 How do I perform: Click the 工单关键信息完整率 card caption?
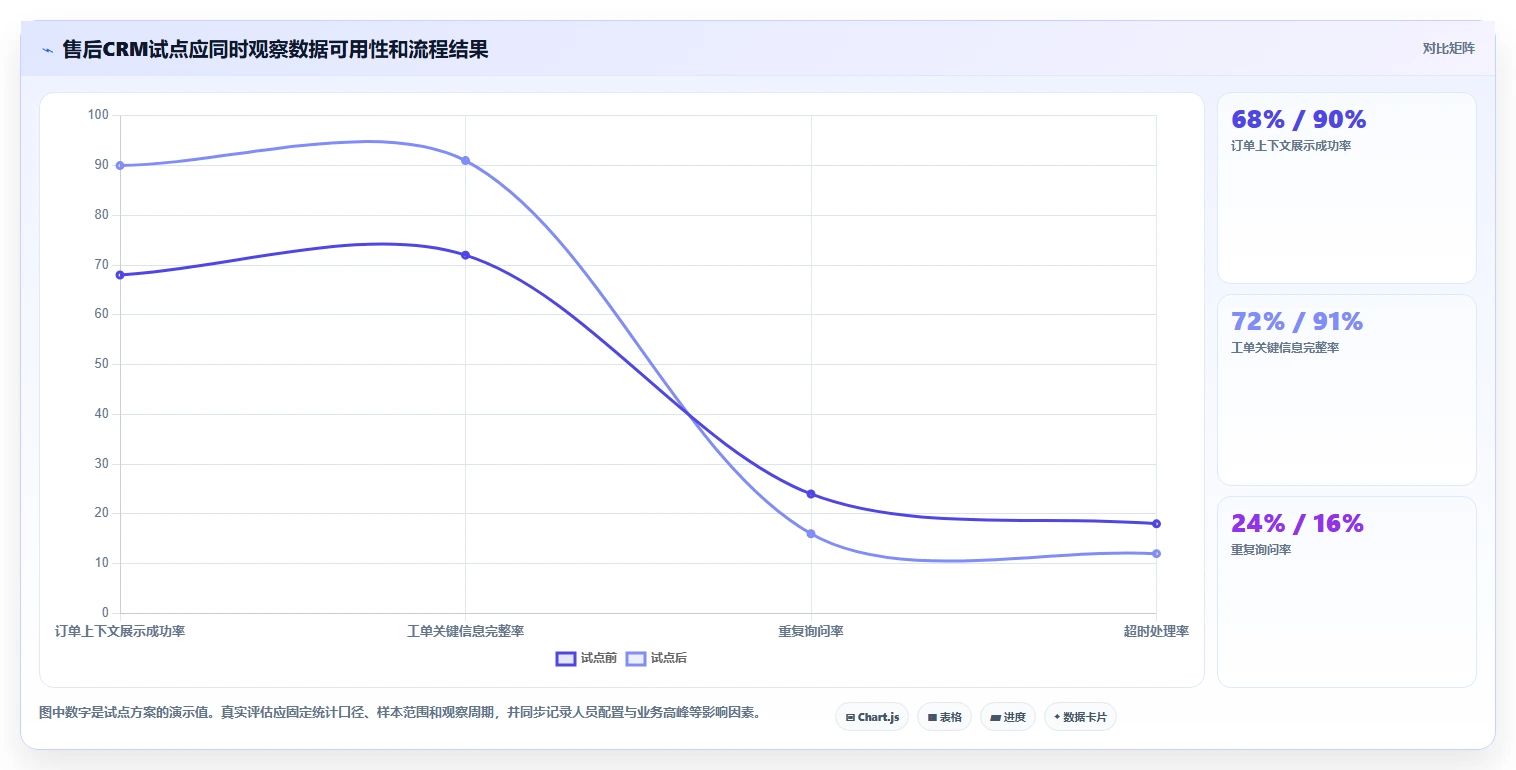tap(1285, 348)
